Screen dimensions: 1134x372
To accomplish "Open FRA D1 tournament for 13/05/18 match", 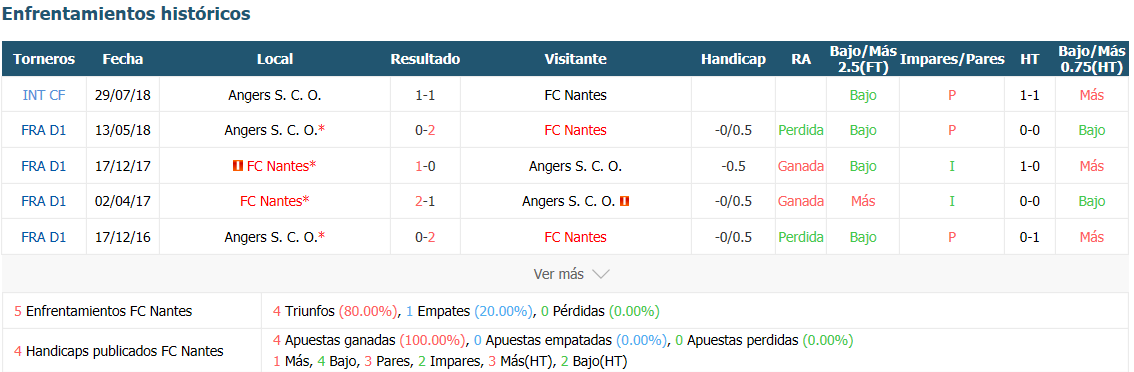I will click(x=44, y=130).
